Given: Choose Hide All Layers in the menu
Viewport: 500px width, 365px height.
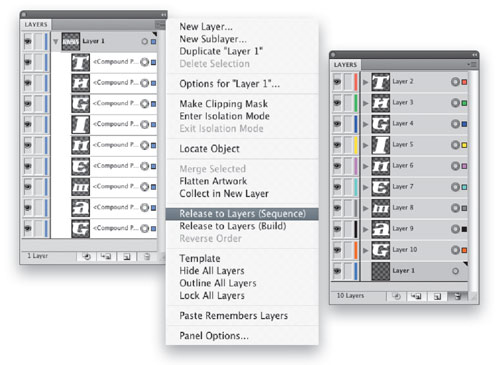Looking at the screenshot, I should tap(242, 271).
